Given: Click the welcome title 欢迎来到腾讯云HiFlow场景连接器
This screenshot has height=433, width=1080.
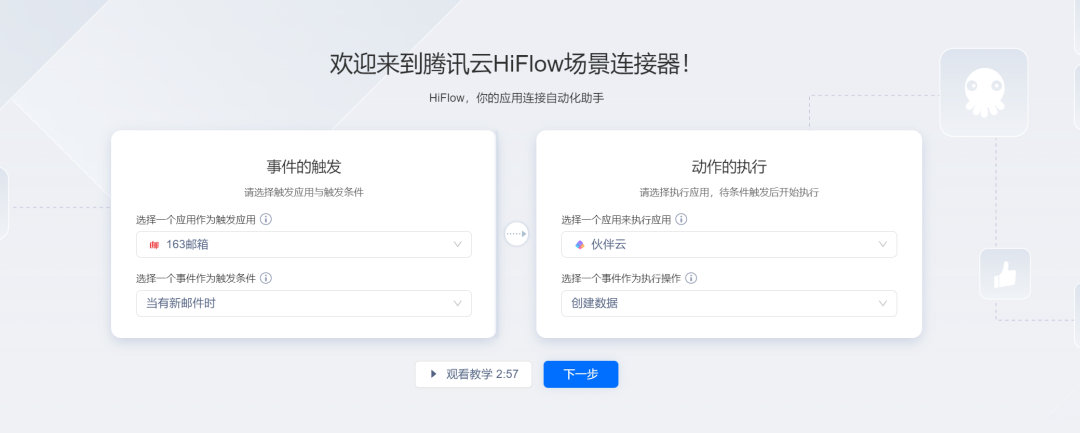Looking at the screenshot, I should 510,64.
